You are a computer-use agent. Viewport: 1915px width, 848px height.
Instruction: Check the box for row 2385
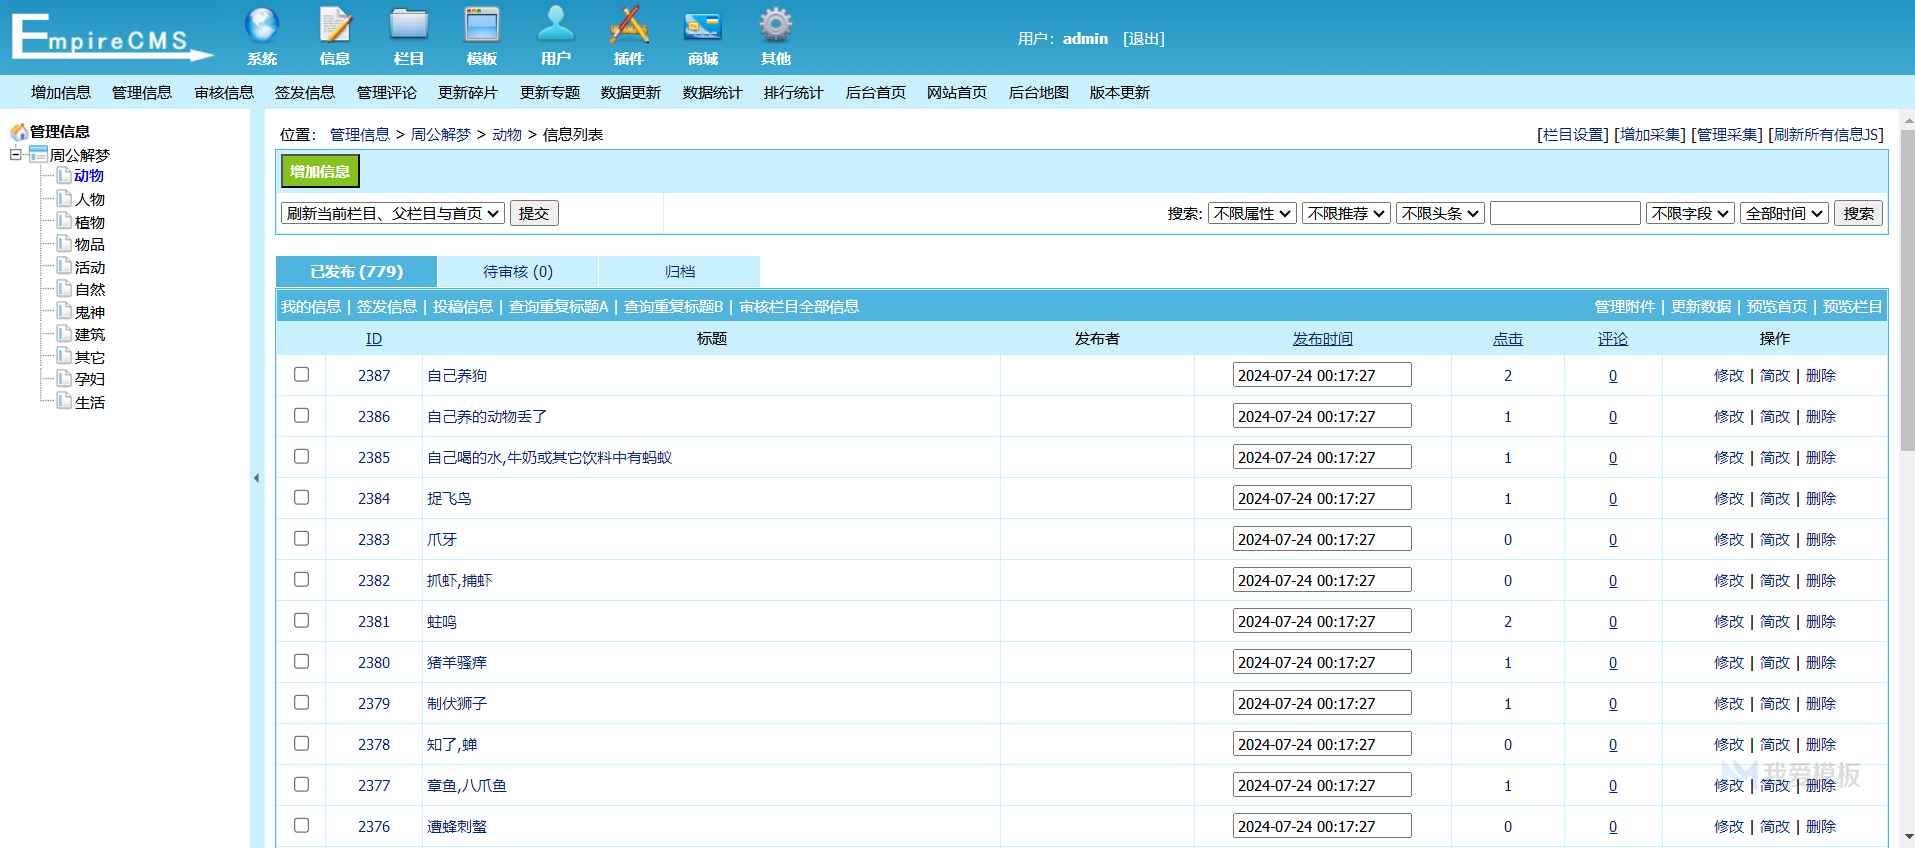pos(301,456)
